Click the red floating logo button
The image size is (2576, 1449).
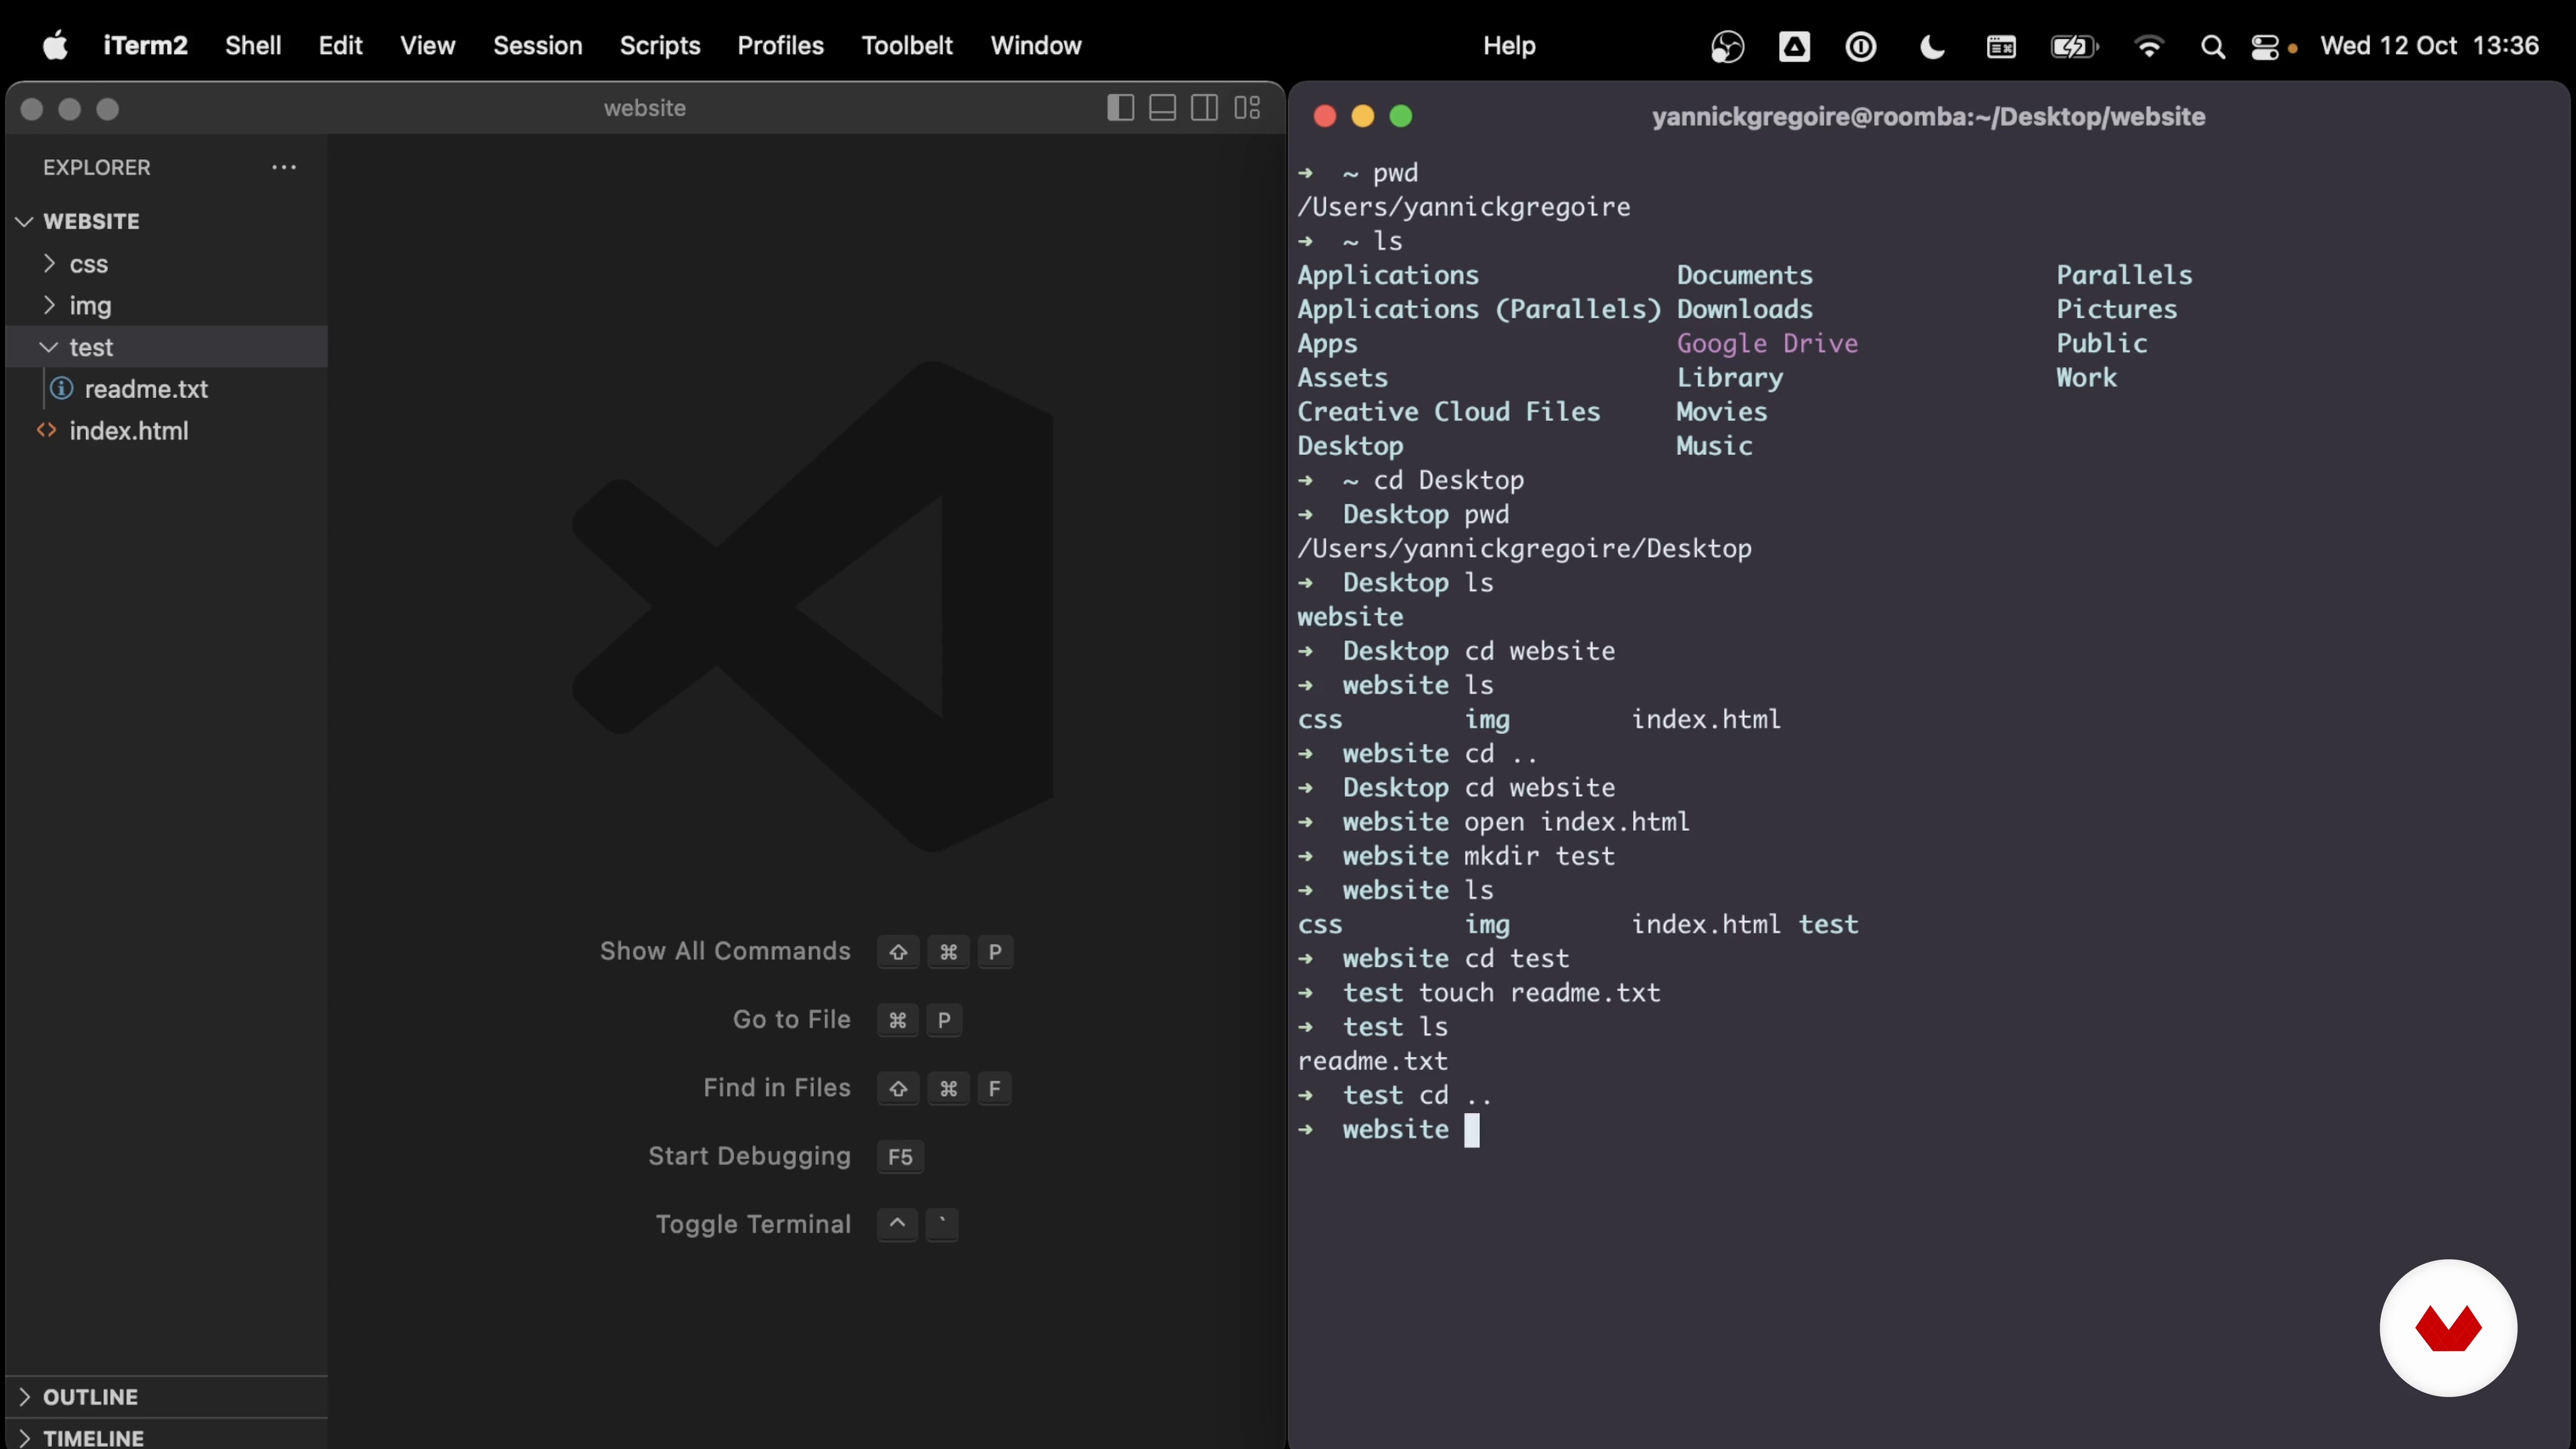point(2448,1328)
